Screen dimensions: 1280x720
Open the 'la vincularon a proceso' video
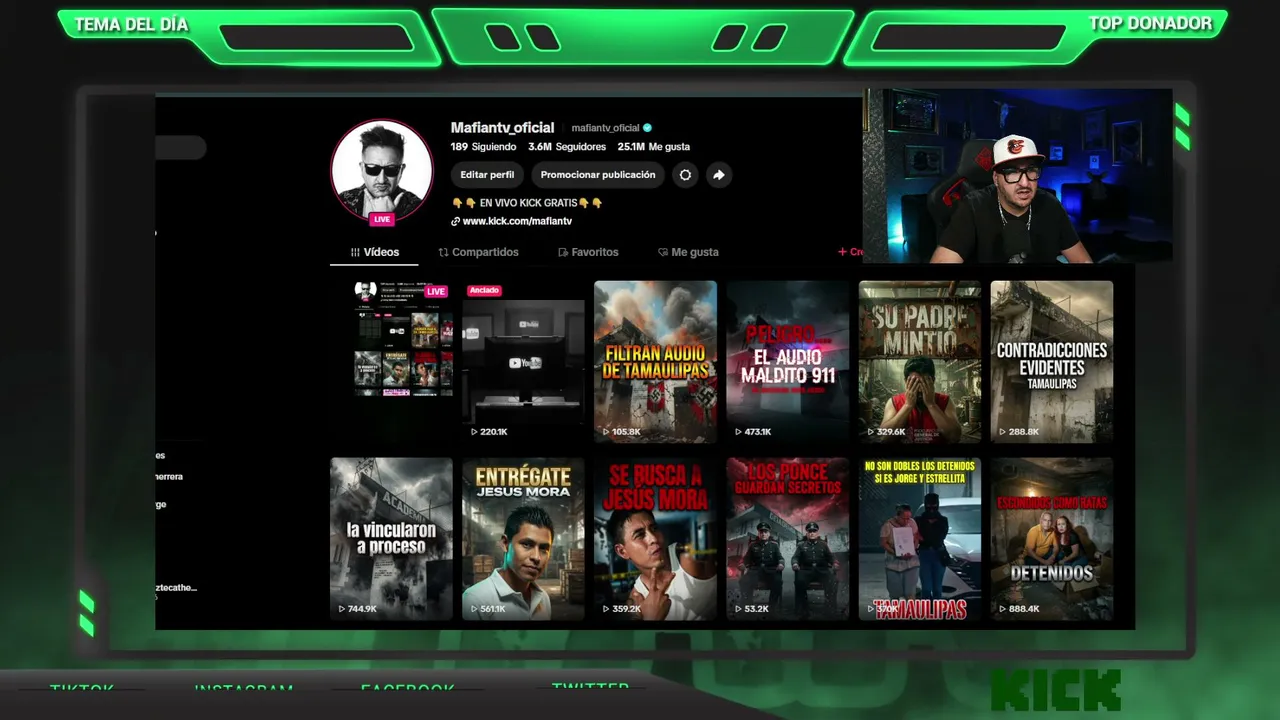point(391,539)
